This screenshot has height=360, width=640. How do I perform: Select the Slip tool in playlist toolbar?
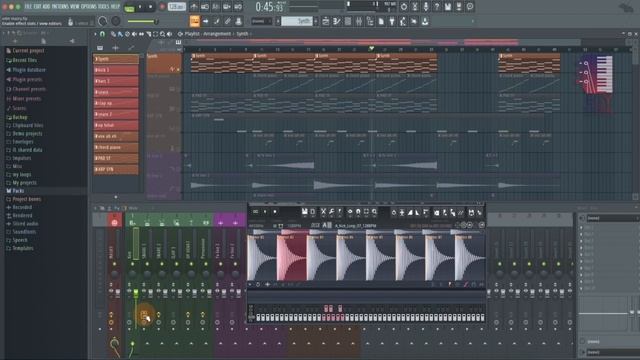pyautogui.click(x=141, y=34)
